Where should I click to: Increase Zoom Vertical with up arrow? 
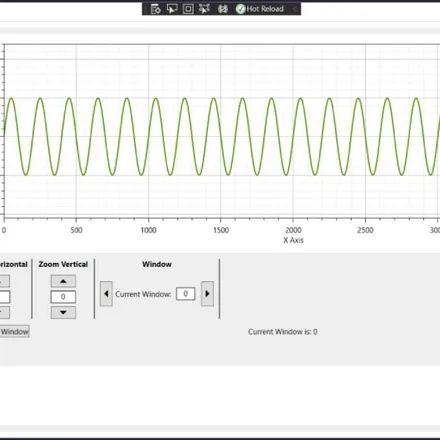tap(63, 281)
